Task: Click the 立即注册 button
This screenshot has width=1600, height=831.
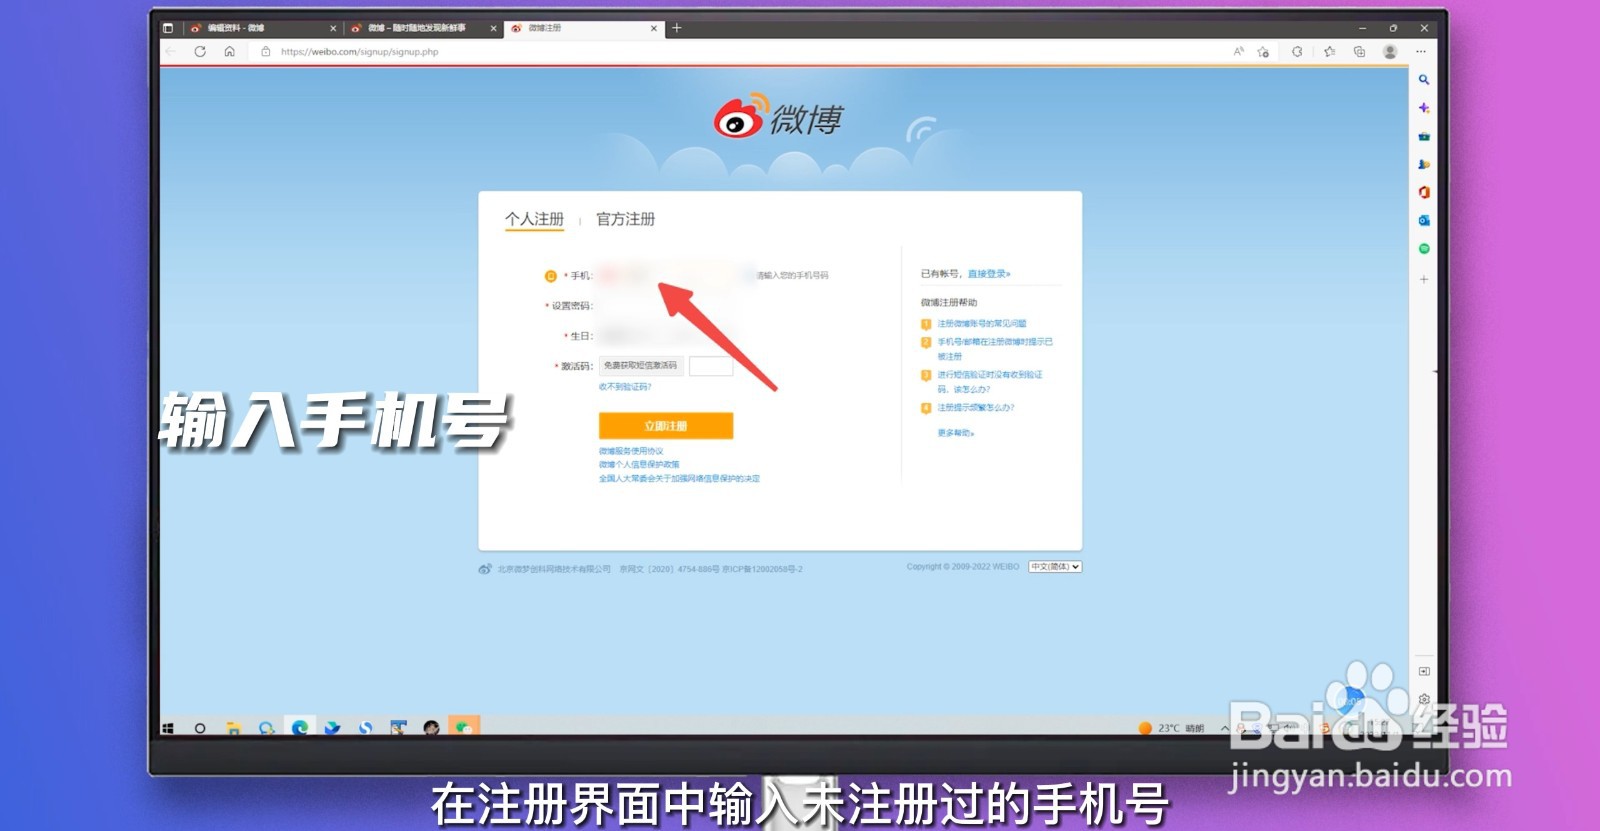Action: coord(666,426)
